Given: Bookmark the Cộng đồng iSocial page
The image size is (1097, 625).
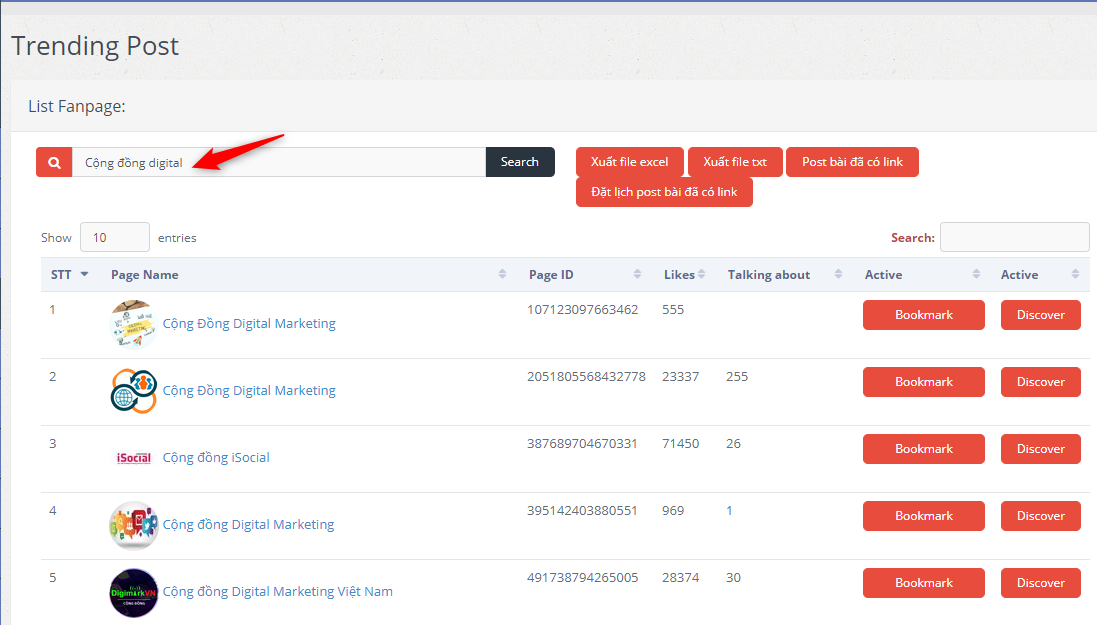Looking at the screenshot, I should coord(923,449).
